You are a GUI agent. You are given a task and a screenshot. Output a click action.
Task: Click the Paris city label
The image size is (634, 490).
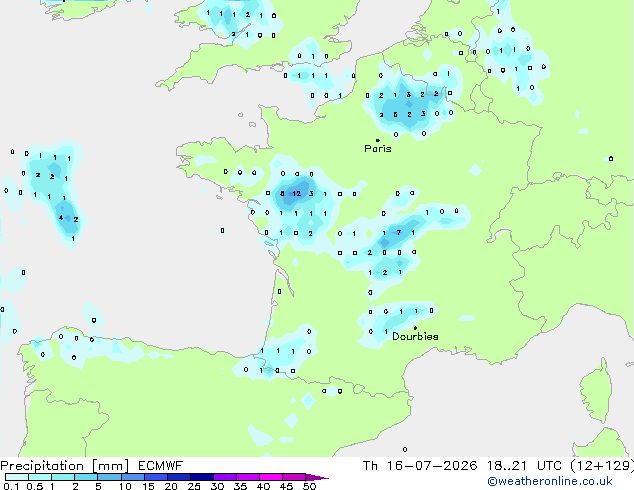[378, 149]
